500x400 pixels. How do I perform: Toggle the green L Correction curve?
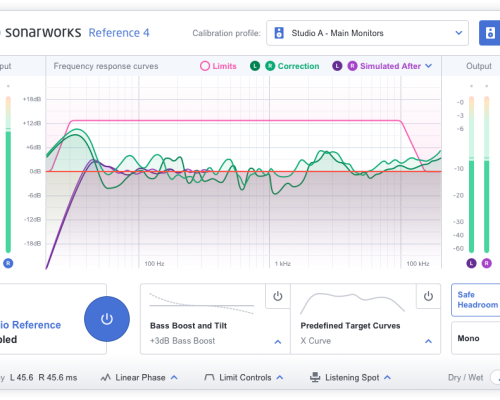click(x=255, y=66)
